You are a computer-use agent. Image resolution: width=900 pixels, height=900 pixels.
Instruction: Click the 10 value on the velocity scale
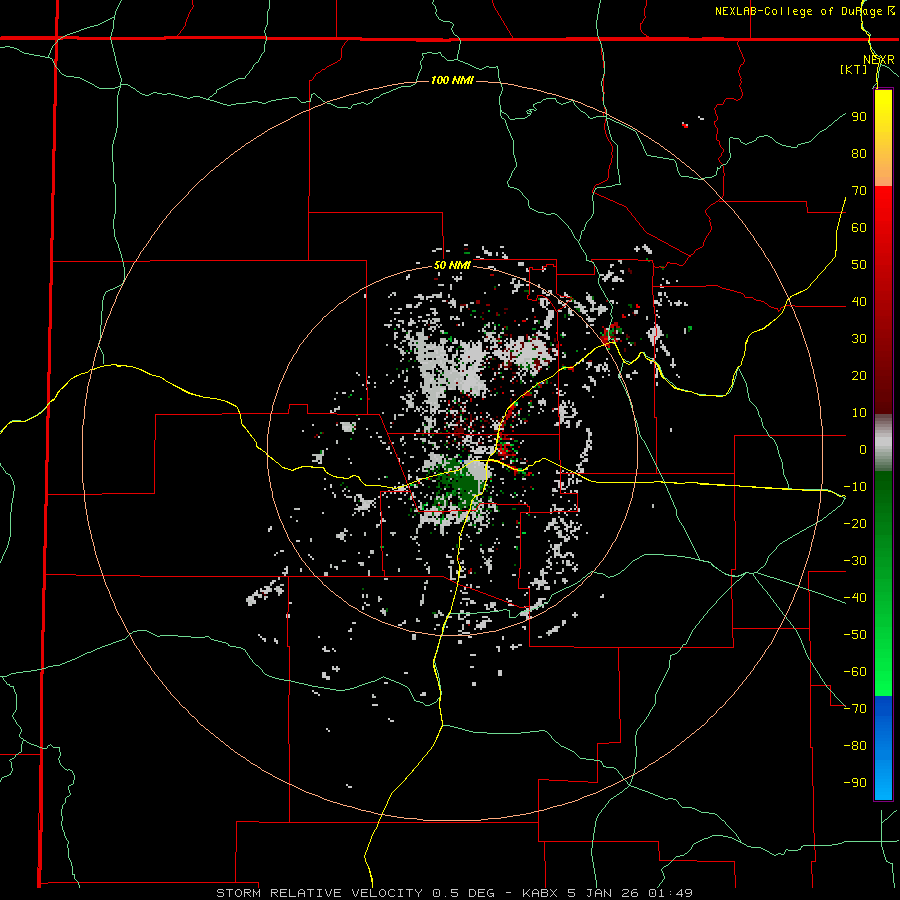859,413
